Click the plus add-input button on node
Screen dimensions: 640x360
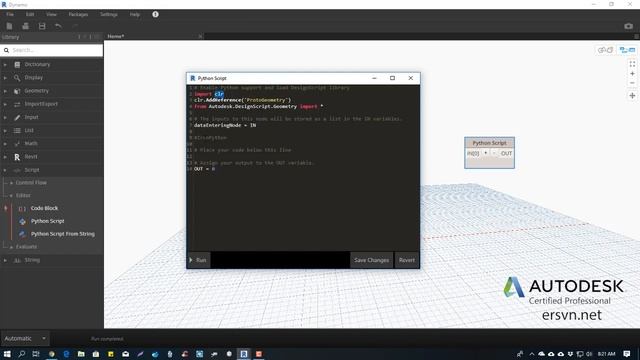coord(485,153)
